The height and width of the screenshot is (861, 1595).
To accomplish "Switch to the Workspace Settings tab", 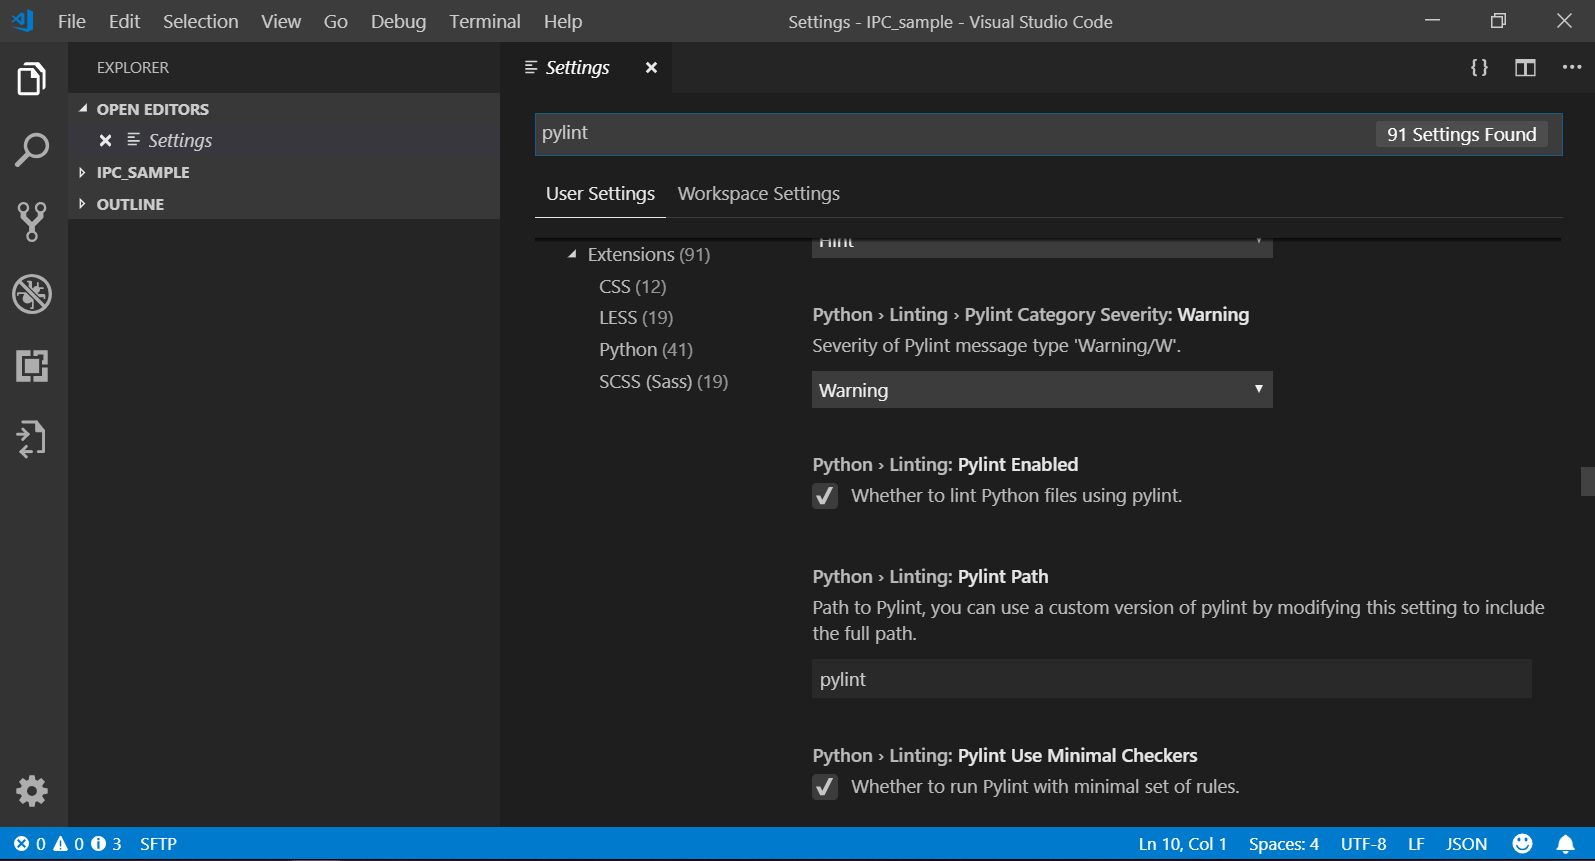I will coord(759,194).
